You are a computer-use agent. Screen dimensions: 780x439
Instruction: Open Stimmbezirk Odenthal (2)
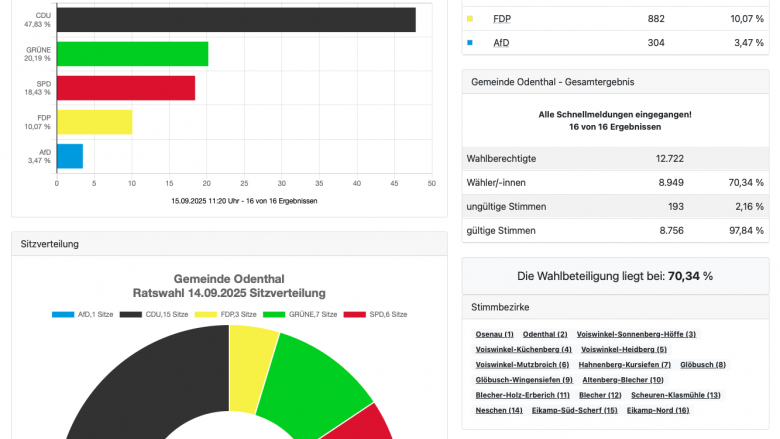pyautogui.click(x=545, y=334)
